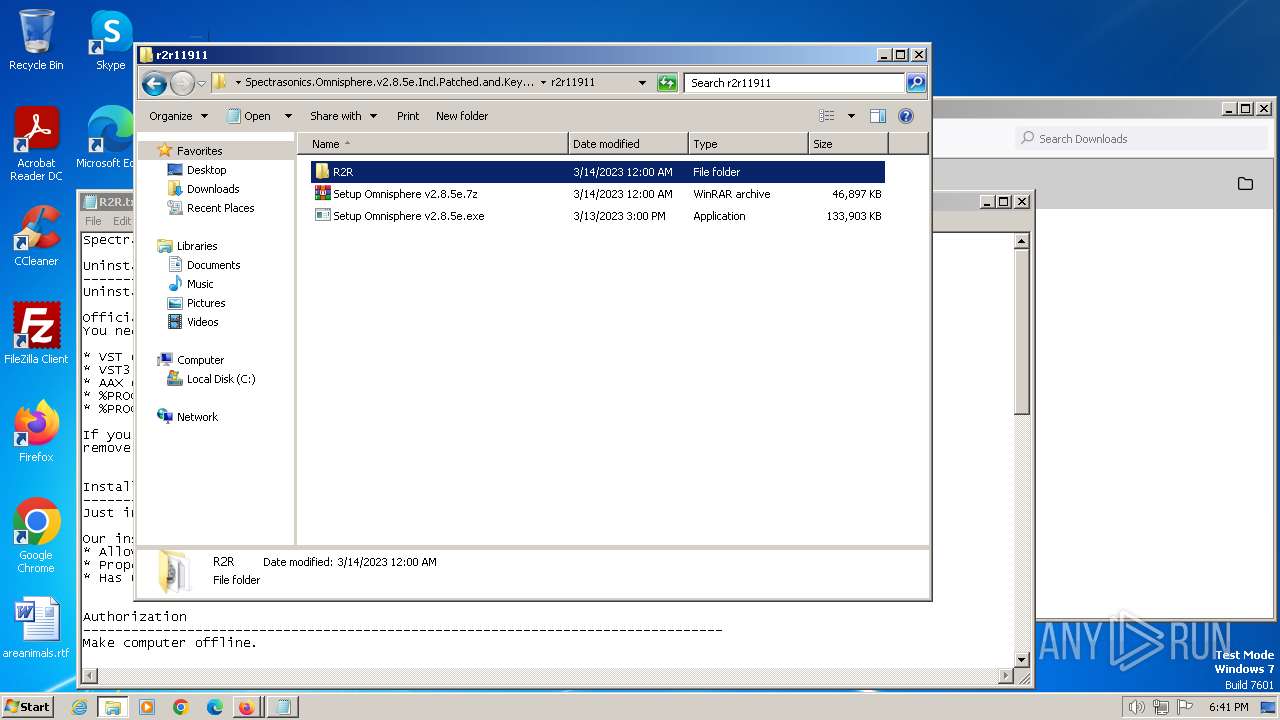This screenshot has height=720, width=1280.
Task: Open recent locations dropdown next to forward arrow
Action: point(201,83)
